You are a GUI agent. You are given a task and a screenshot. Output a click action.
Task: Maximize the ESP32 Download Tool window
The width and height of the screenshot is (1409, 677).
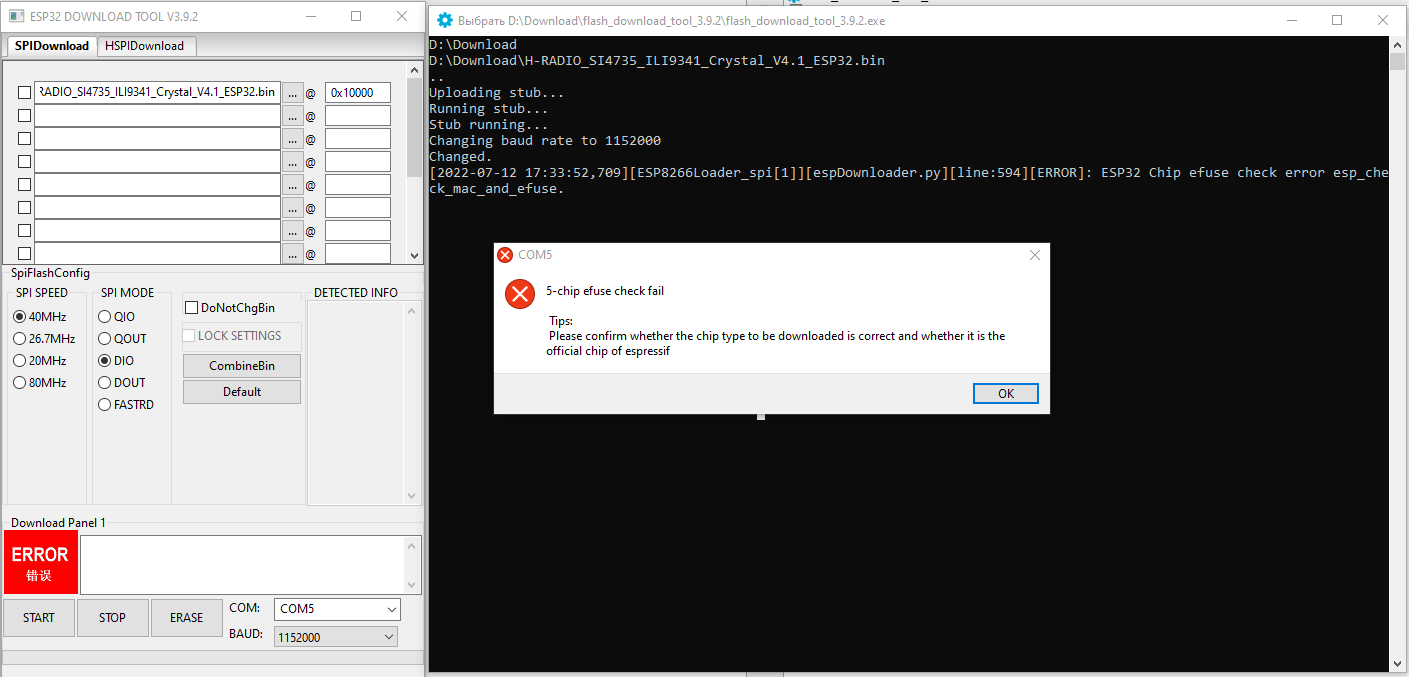356,16
